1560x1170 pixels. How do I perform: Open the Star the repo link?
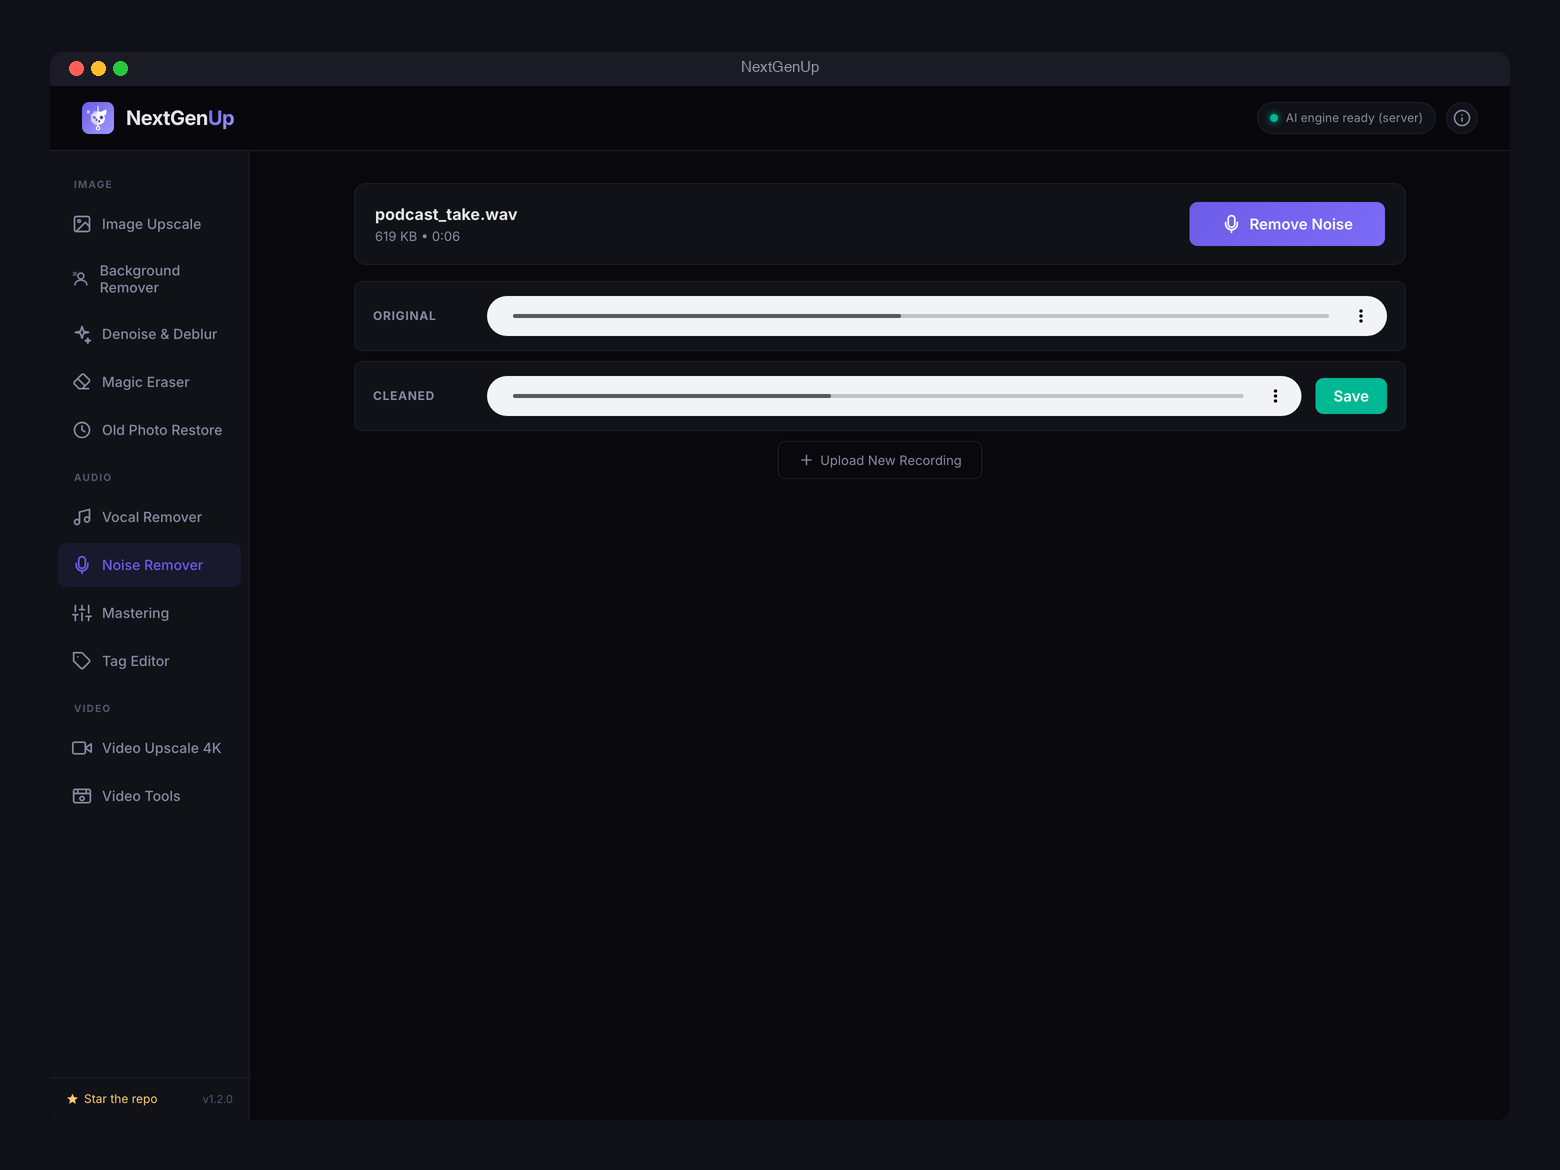point(112,1099)
